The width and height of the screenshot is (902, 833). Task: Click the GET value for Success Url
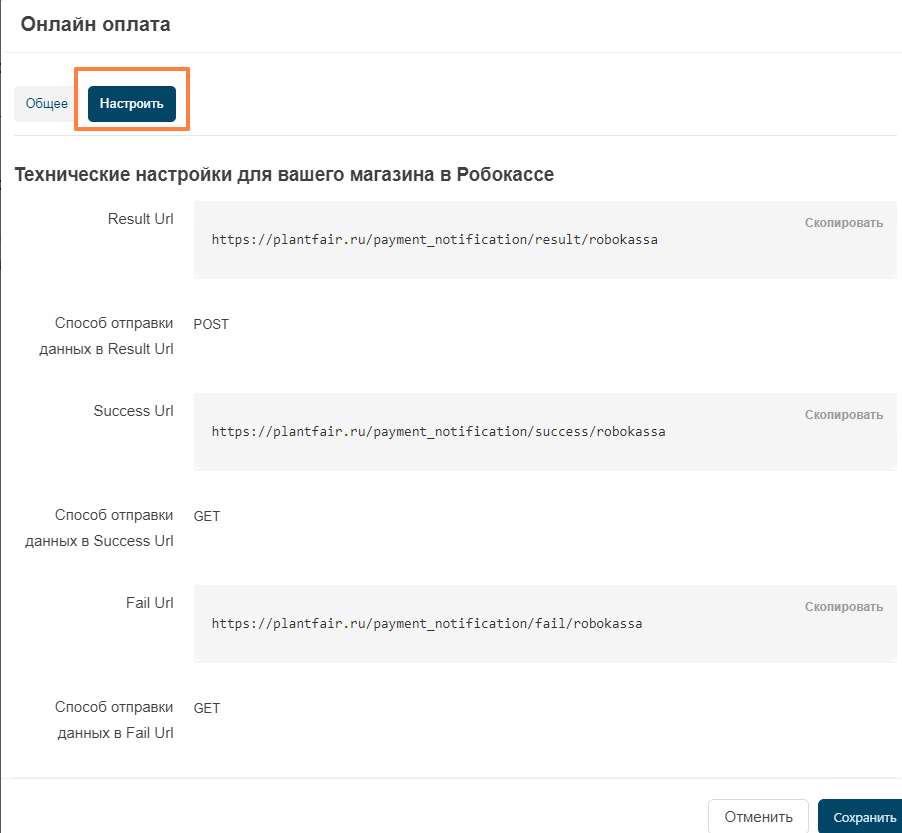coord(207,517)
